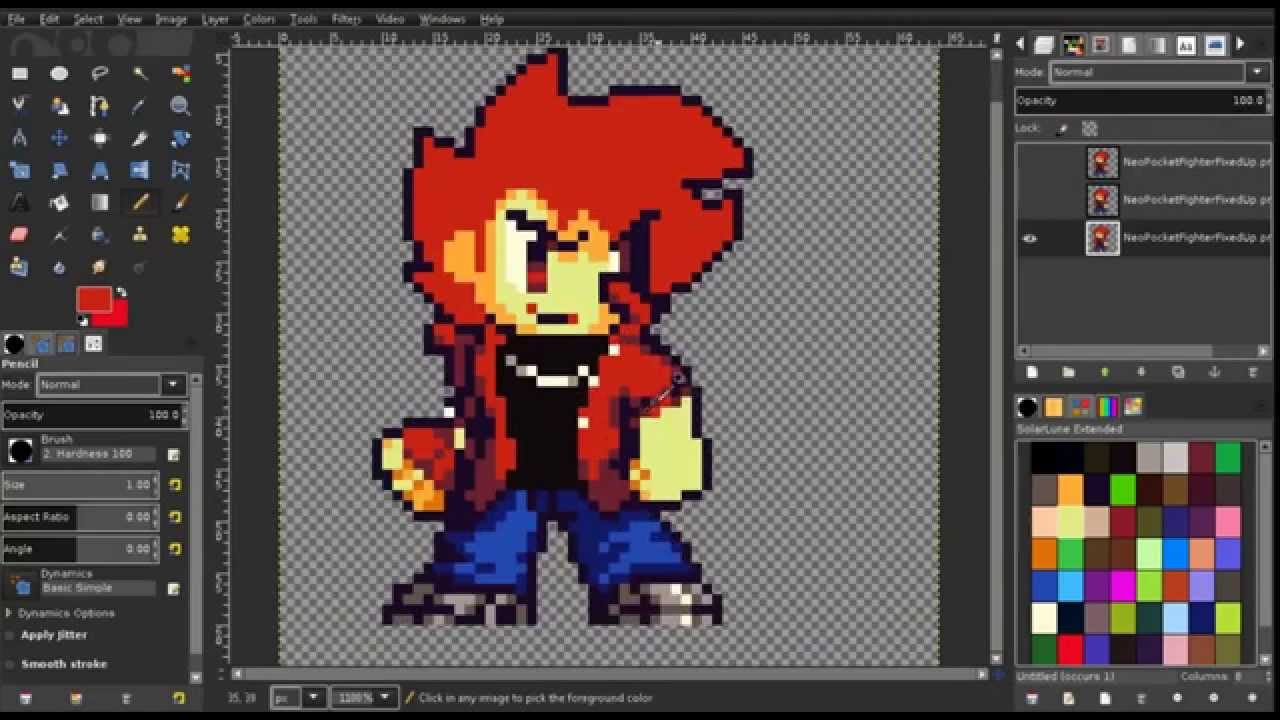Viewport: 1280px width, 720px height.
Task: Open the brush selector preview
Action: point(20,451)
